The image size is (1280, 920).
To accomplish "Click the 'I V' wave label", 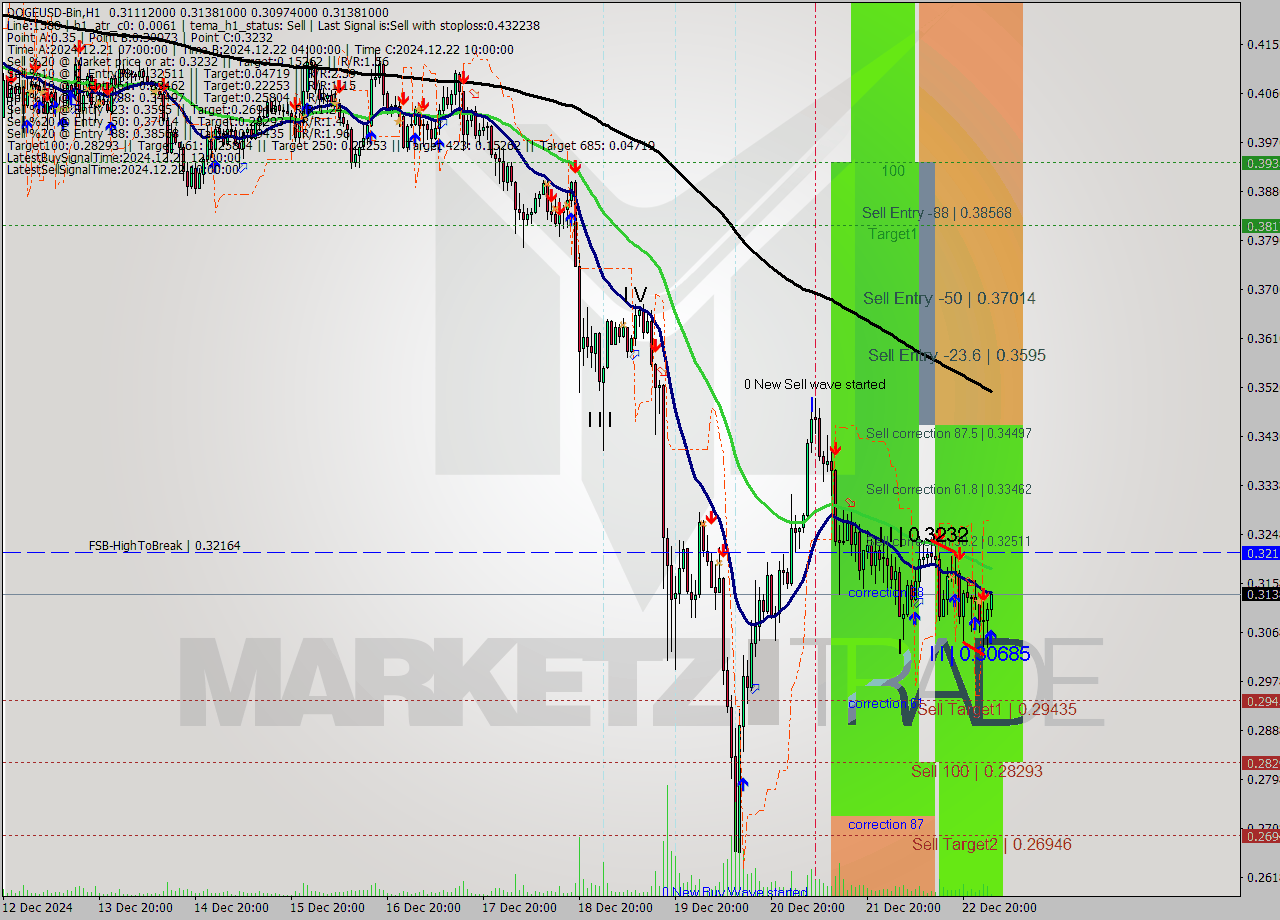I will [x=635, y=294].
